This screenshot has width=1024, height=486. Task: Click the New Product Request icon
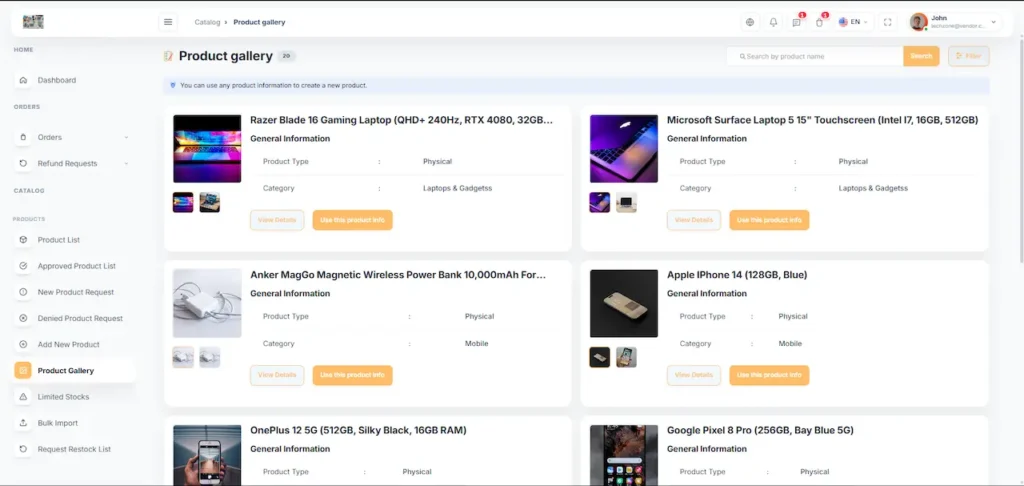pyautogui.click(x=24, y=292)
